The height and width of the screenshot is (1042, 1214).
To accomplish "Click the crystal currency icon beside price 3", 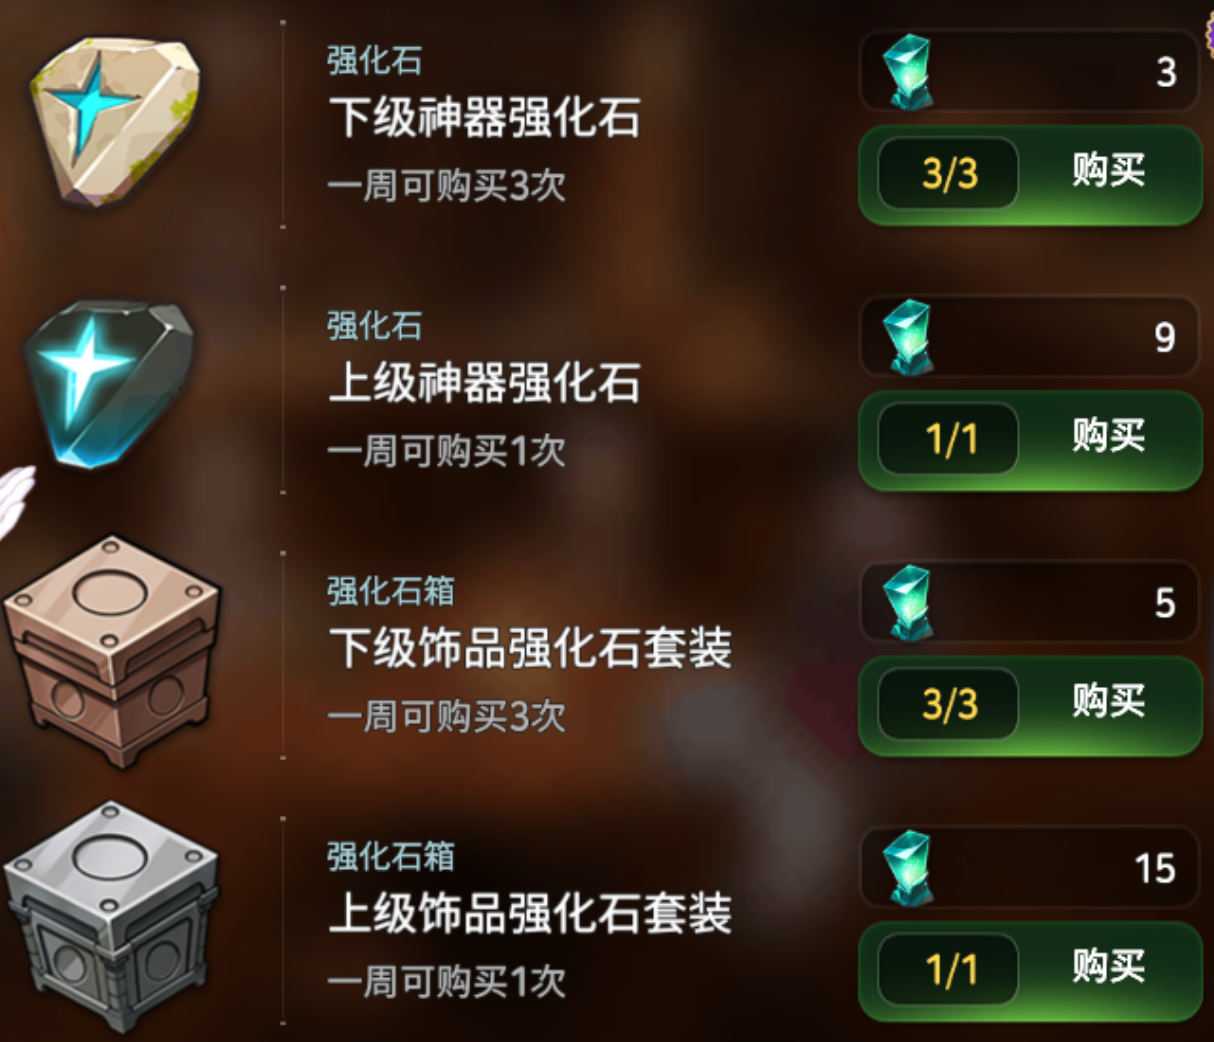I will (x=908, y=71).
